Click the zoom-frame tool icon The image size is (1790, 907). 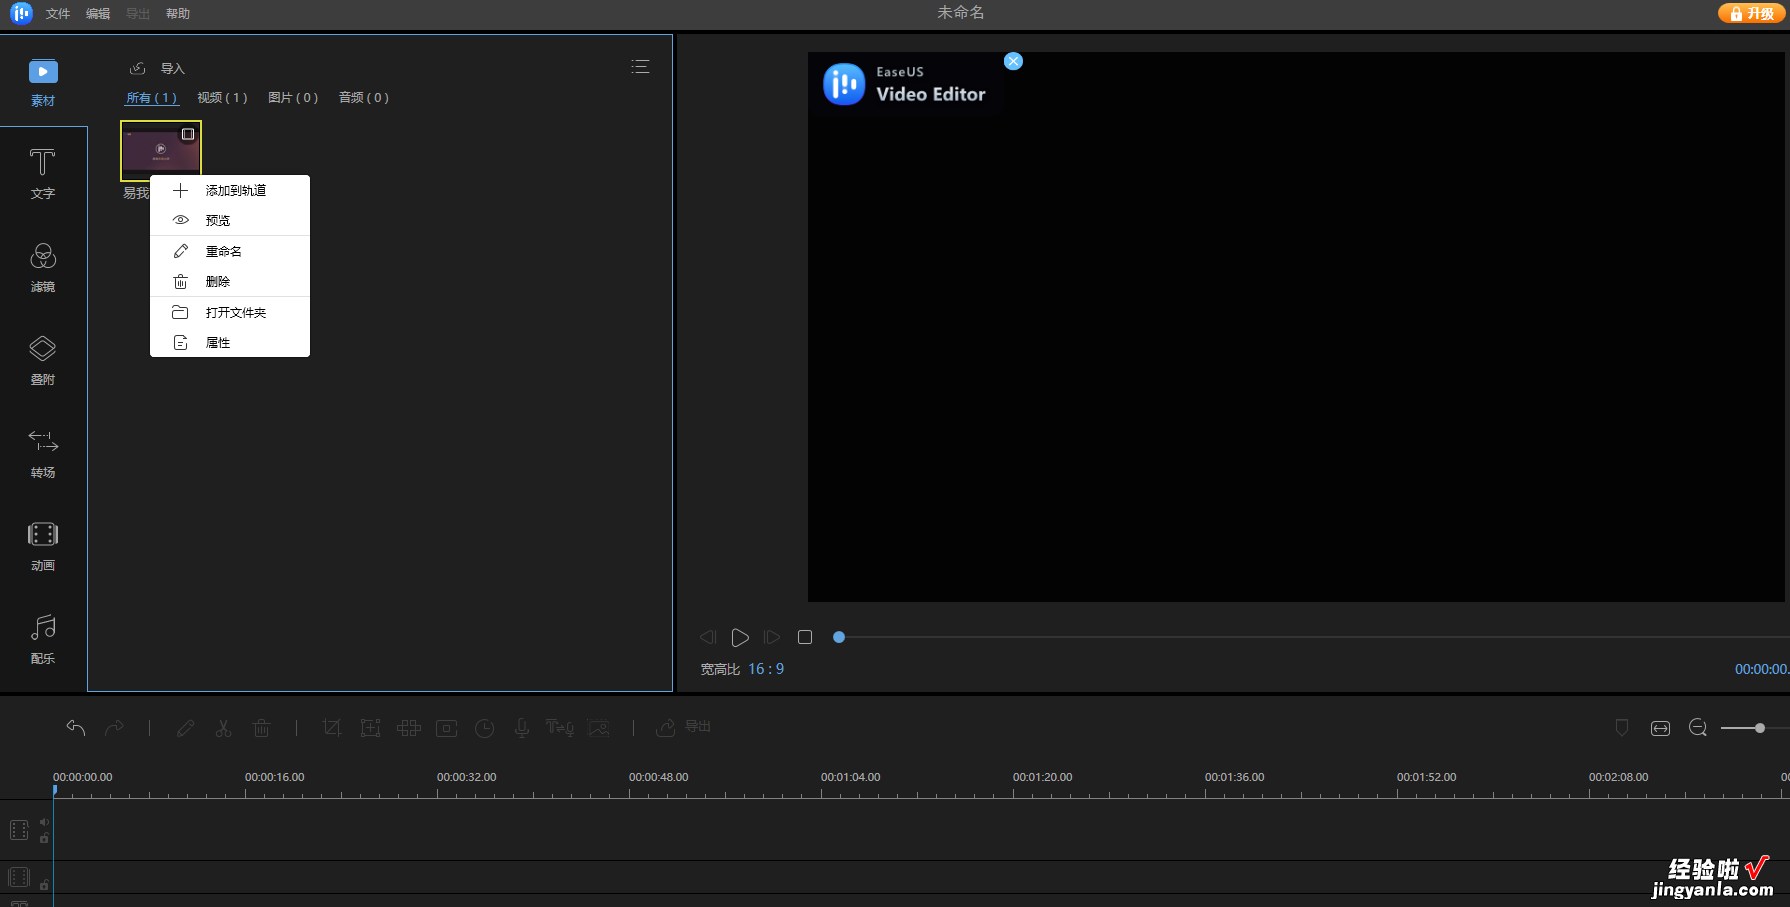coord(370,728)
